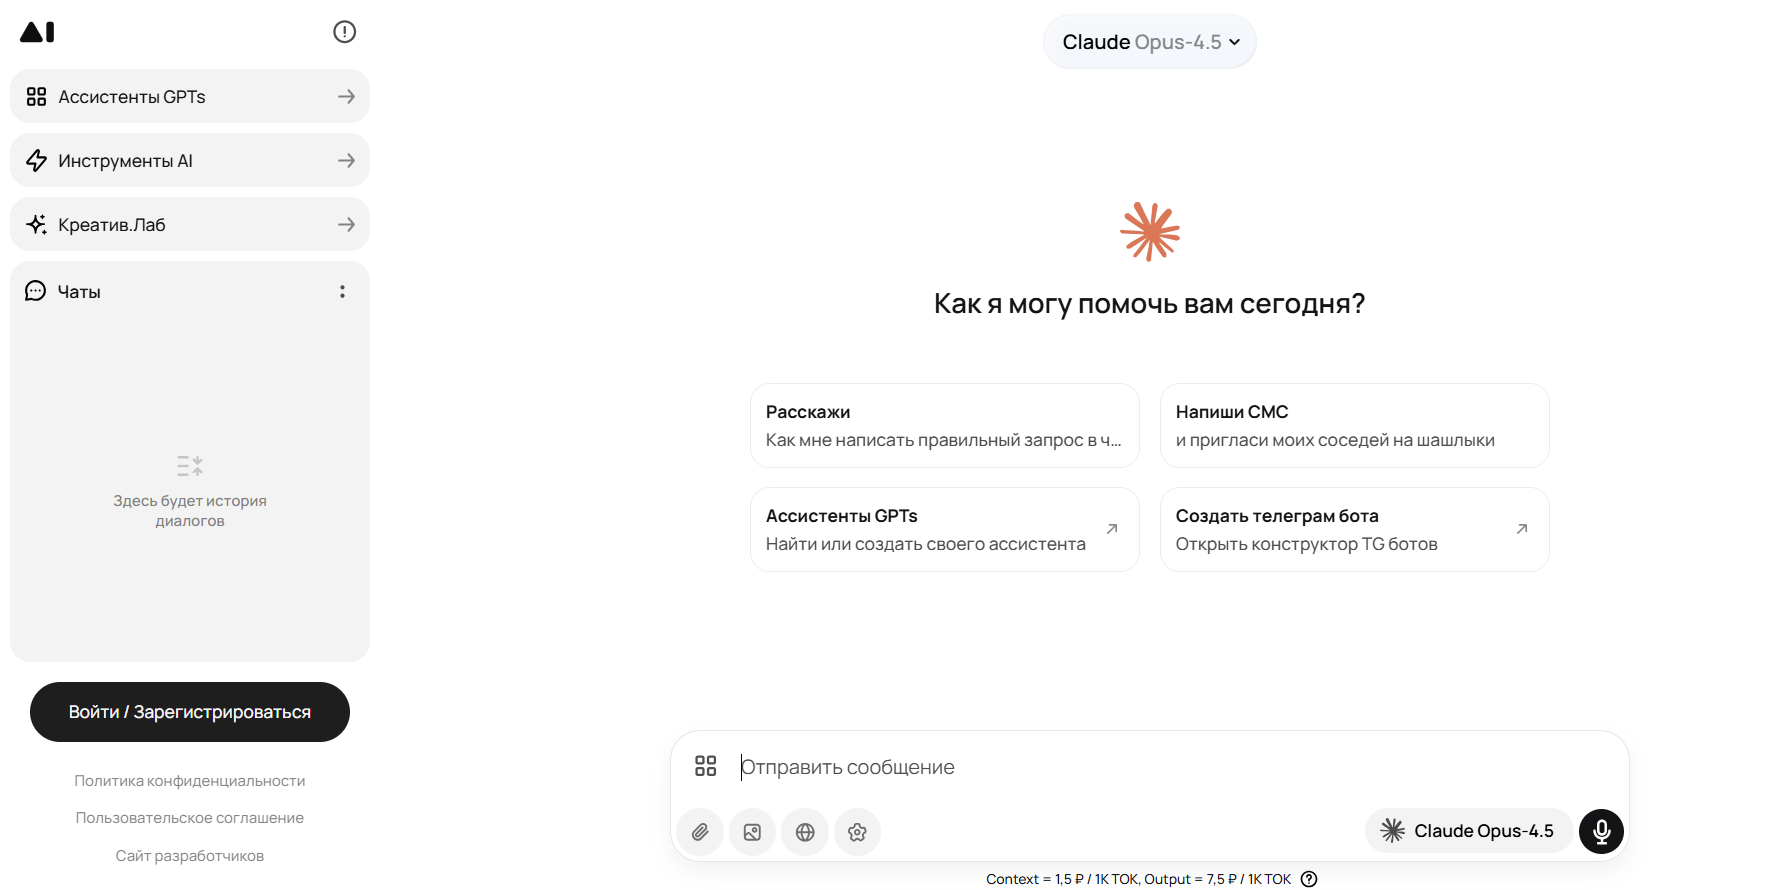Click Войти / Зарегистрироваться button
This screenshot has height=890, width=1771.
pos(190,712)
